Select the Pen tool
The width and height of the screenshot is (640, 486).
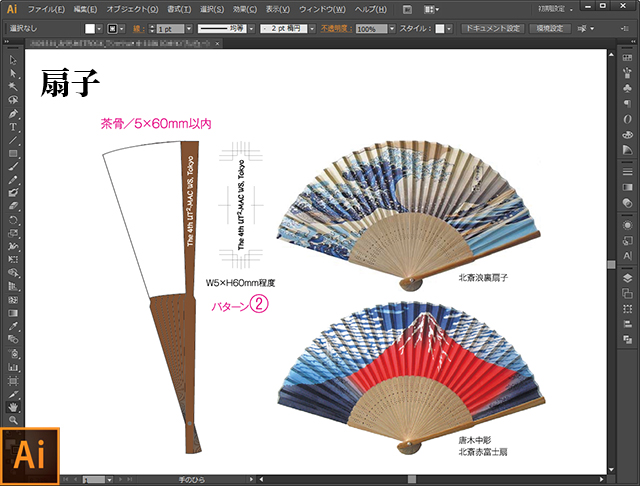pos(13,113)
